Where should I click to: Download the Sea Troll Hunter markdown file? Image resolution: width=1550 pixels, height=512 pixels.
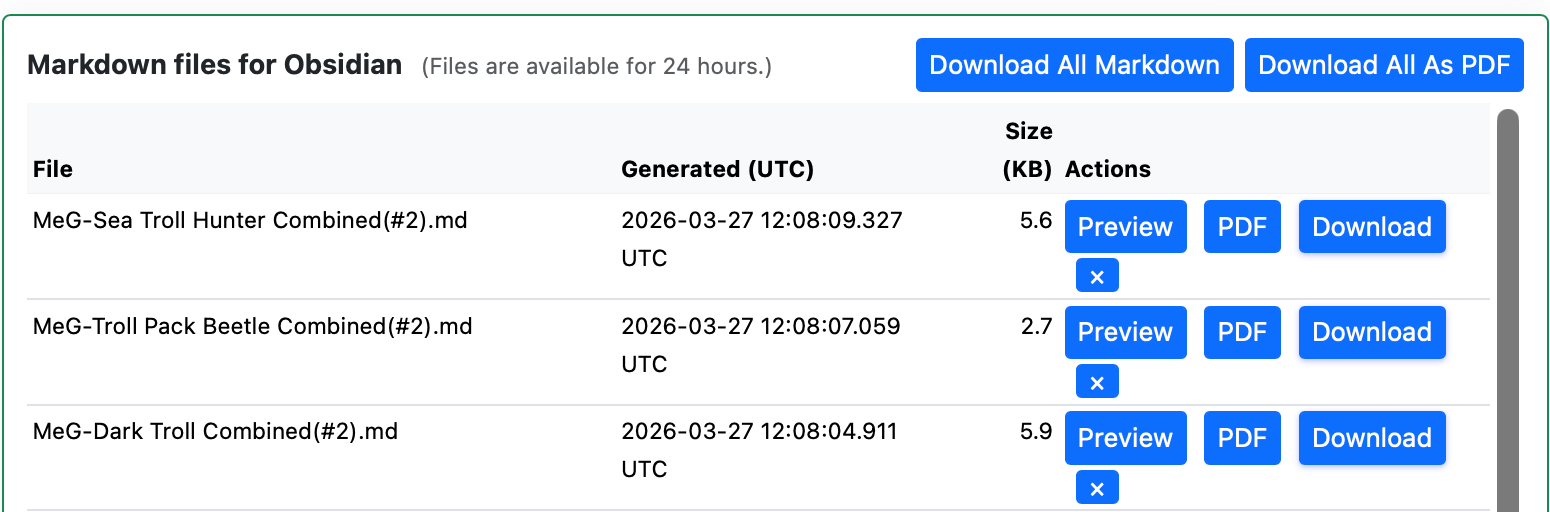pos(1372,227)
